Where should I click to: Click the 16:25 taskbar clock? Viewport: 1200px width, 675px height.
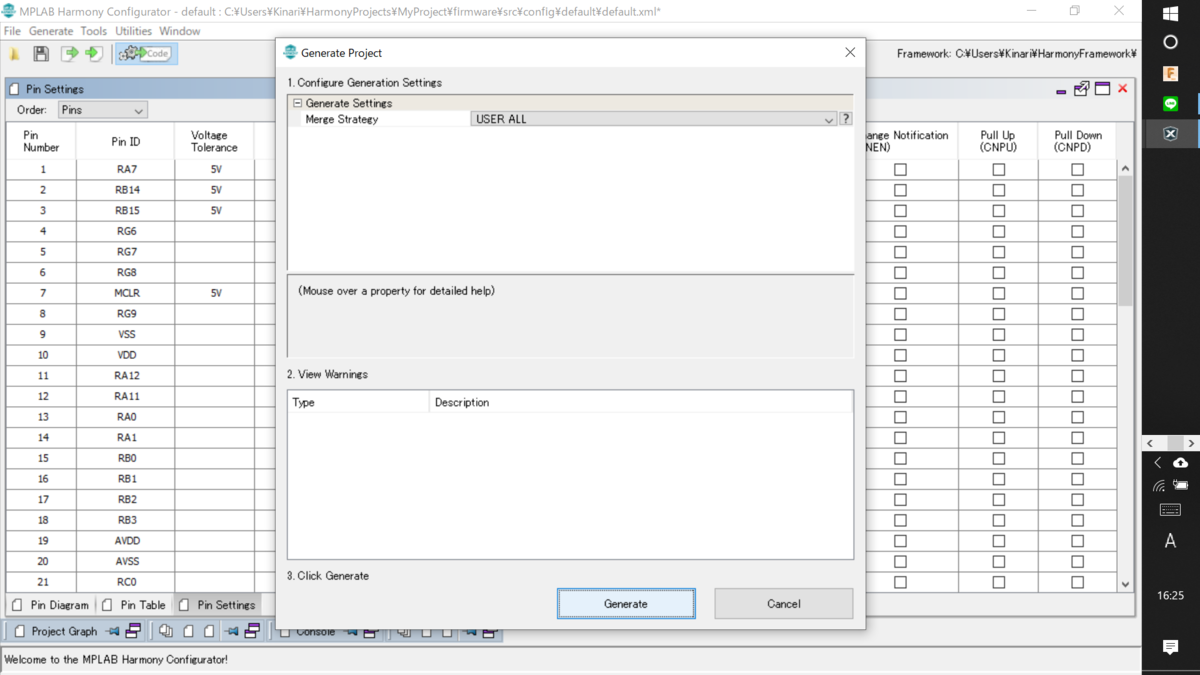click(x=1170, y=595)
